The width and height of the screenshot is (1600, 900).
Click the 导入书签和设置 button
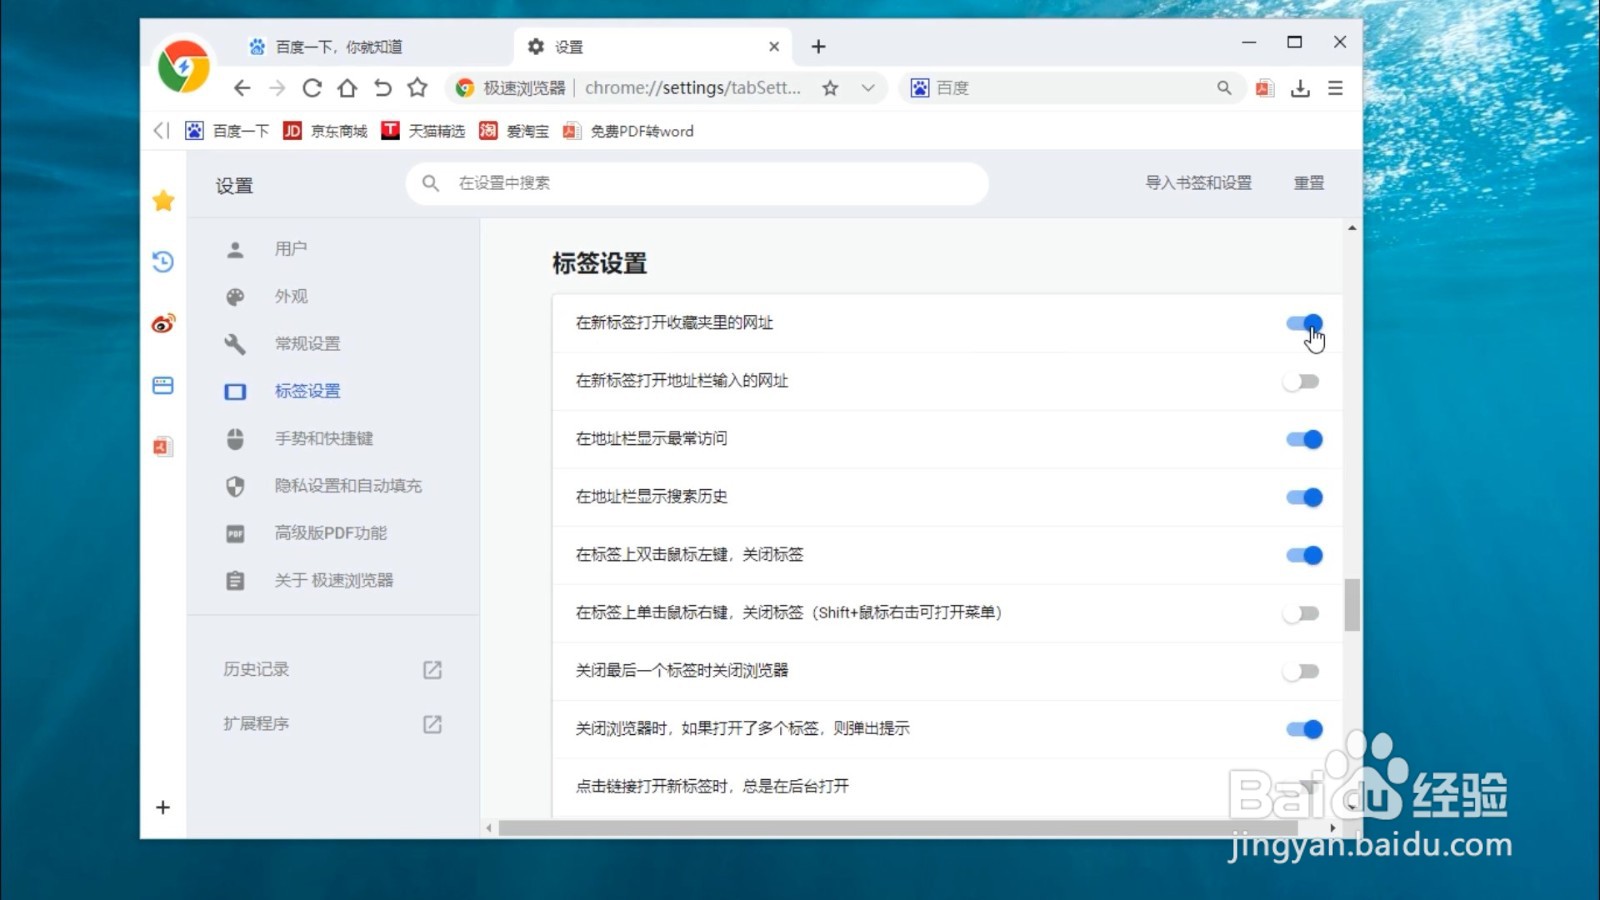(1197, 183)
